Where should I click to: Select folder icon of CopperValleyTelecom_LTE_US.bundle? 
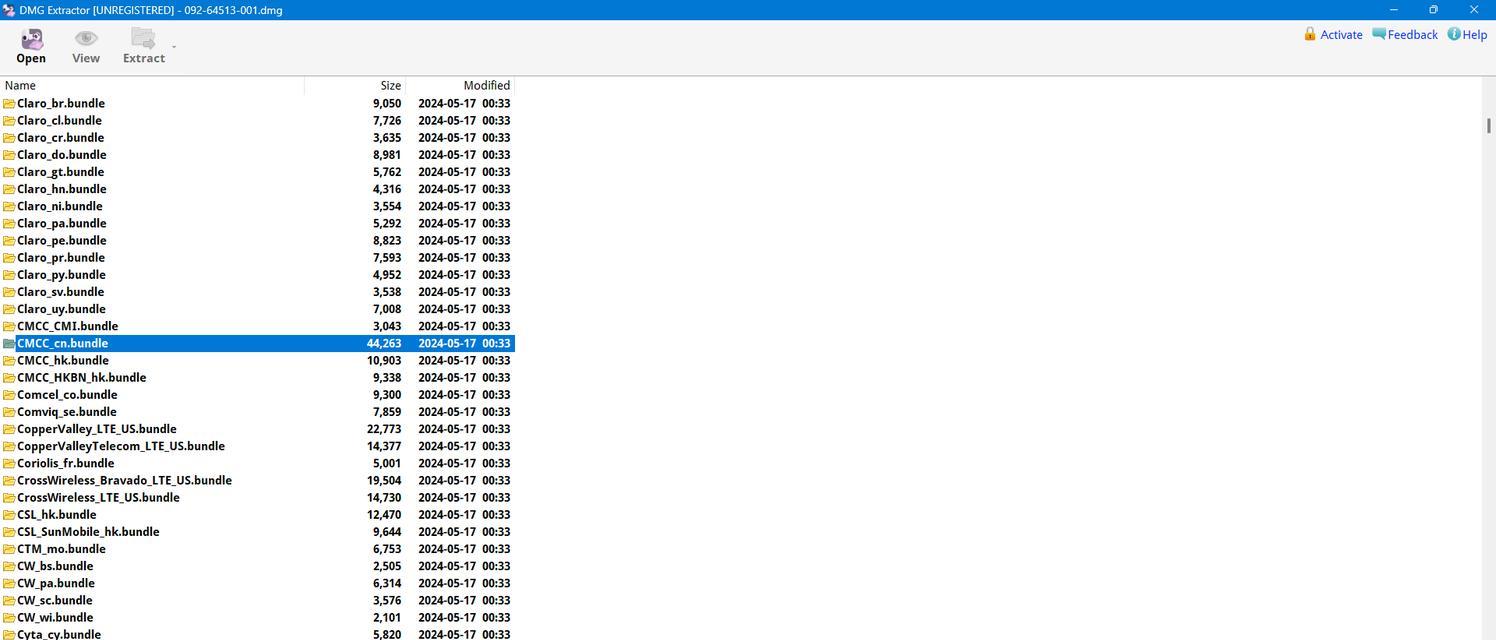point(9,446)
